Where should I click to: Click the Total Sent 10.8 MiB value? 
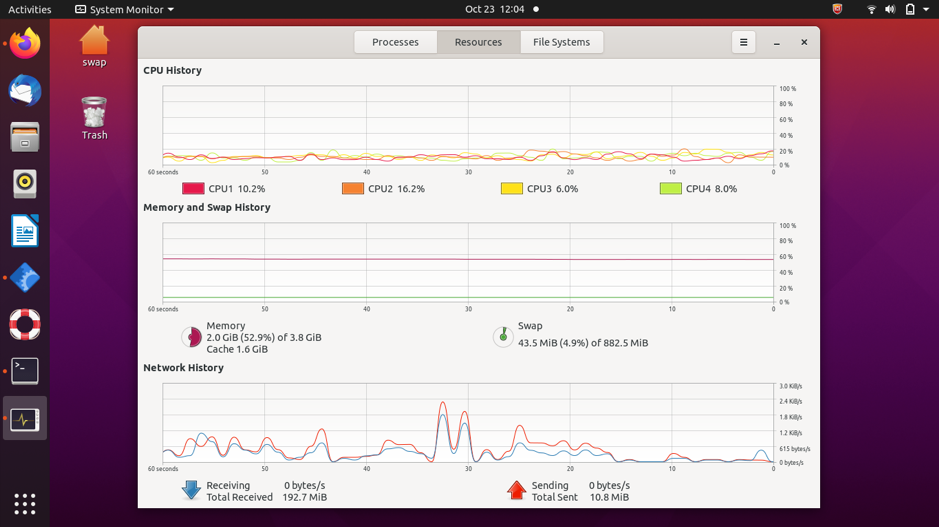pos(609,497)
